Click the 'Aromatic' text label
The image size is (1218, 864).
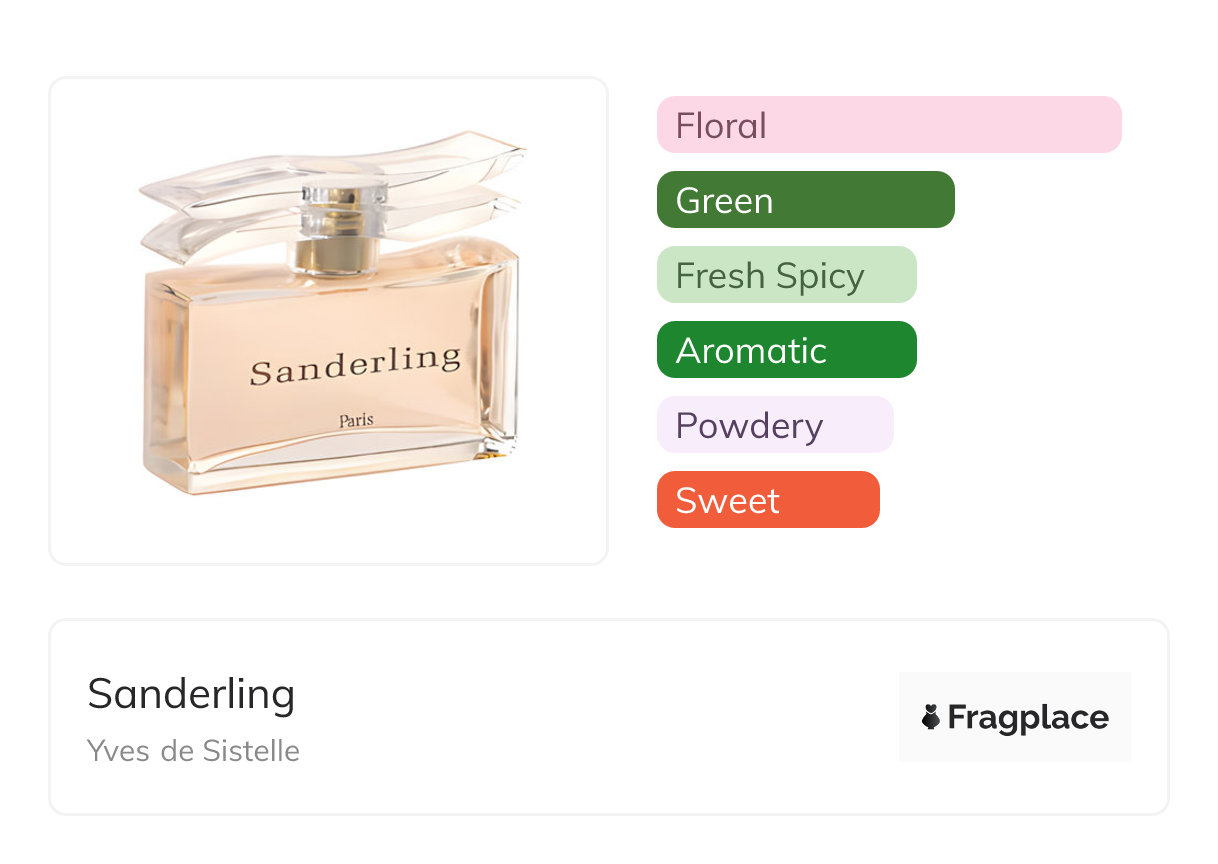(x=751, y=351)
